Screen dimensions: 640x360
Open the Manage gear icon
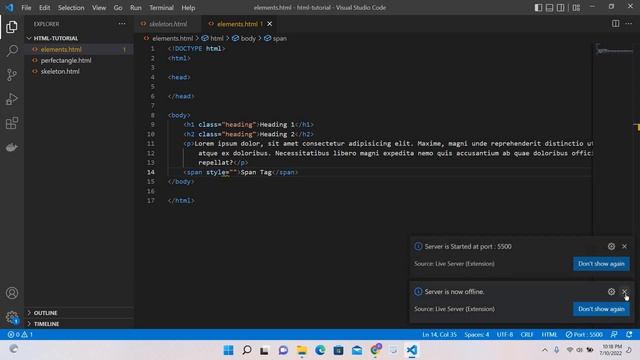pyautogui.click(x=12, y=317)
